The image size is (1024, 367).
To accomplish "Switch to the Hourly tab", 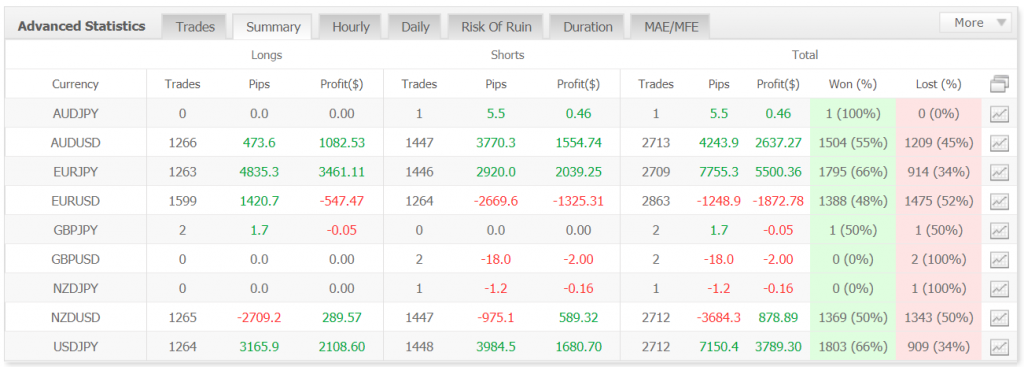I will click(351, 27).
